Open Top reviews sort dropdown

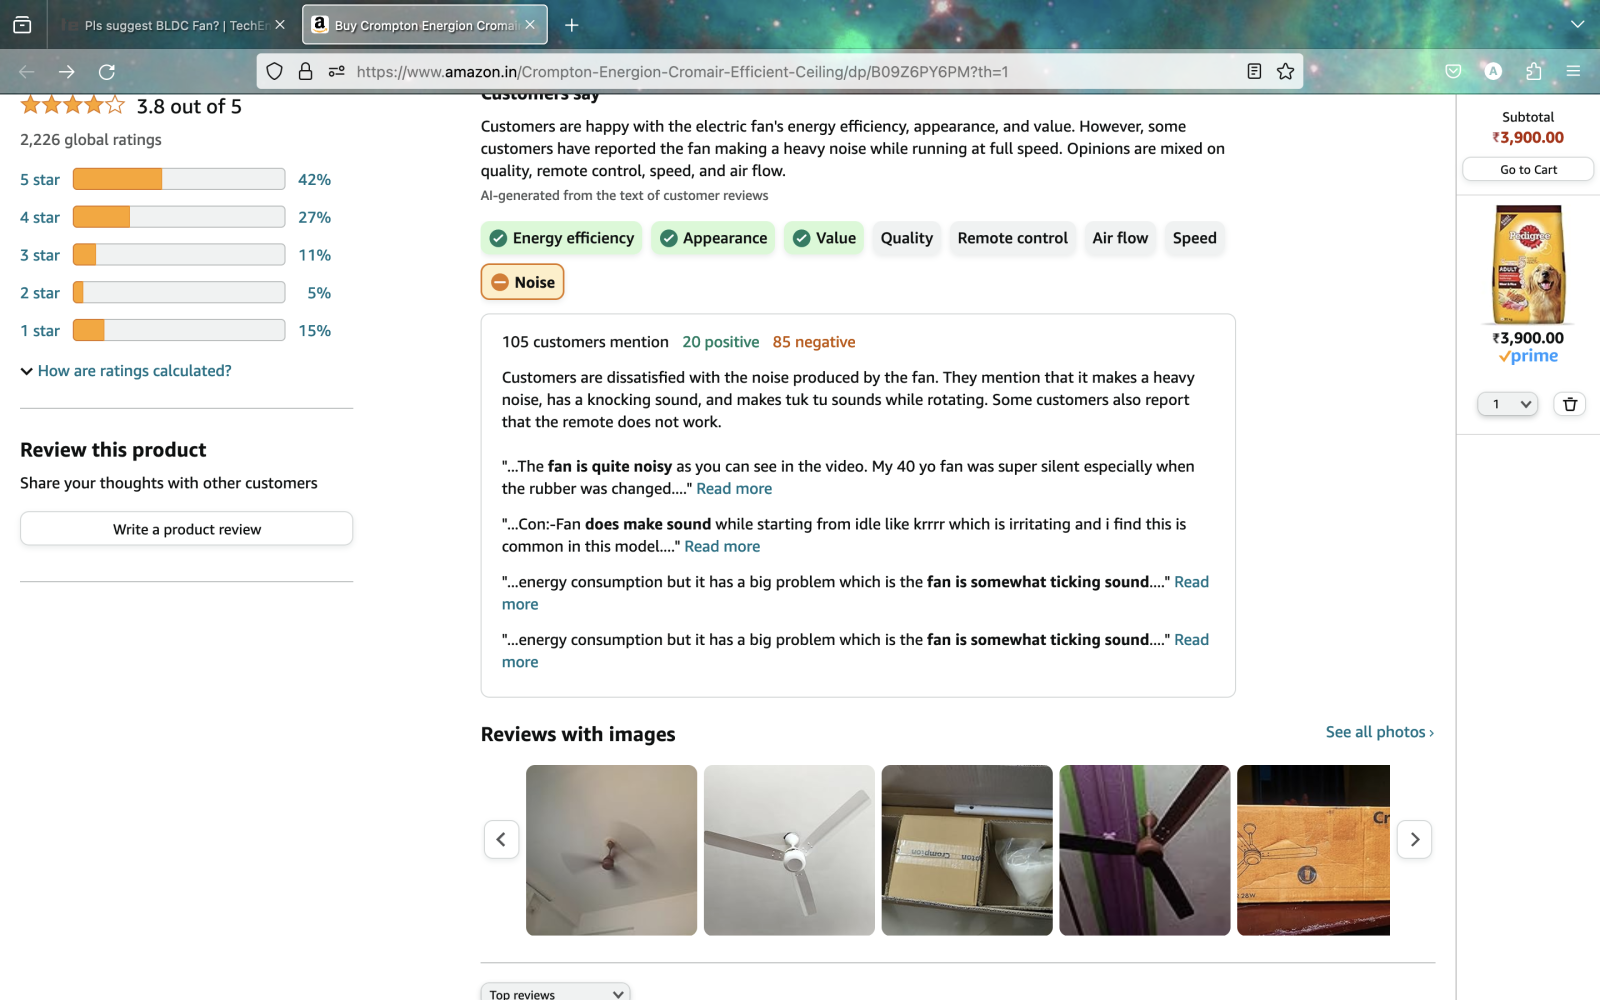point(556,993)
